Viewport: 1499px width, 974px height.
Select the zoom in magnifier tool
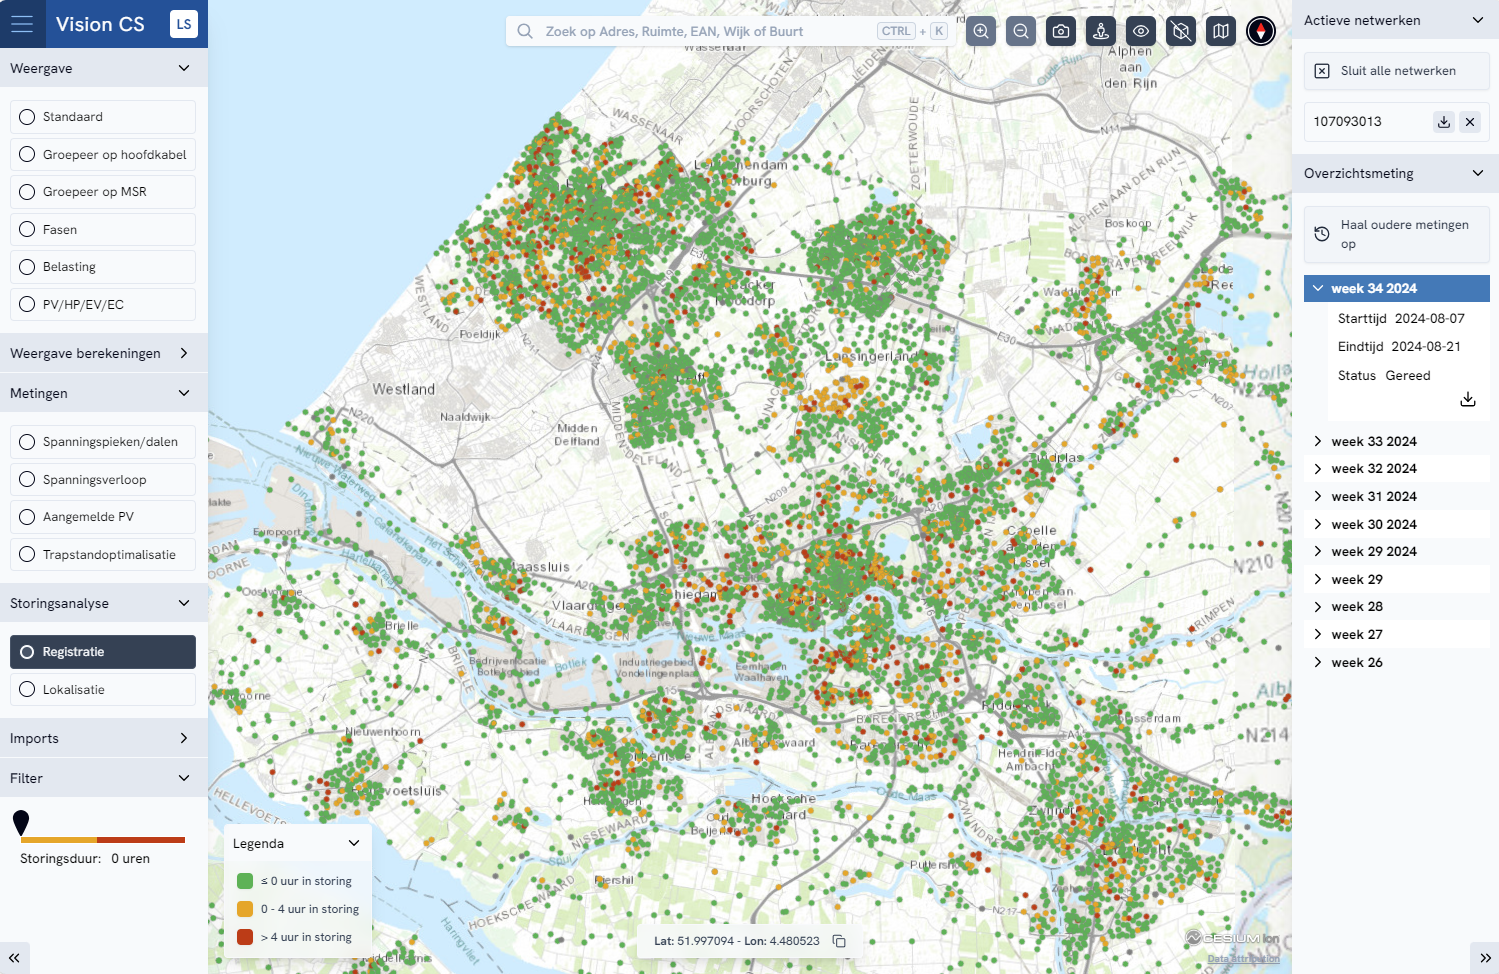point(981,31)
